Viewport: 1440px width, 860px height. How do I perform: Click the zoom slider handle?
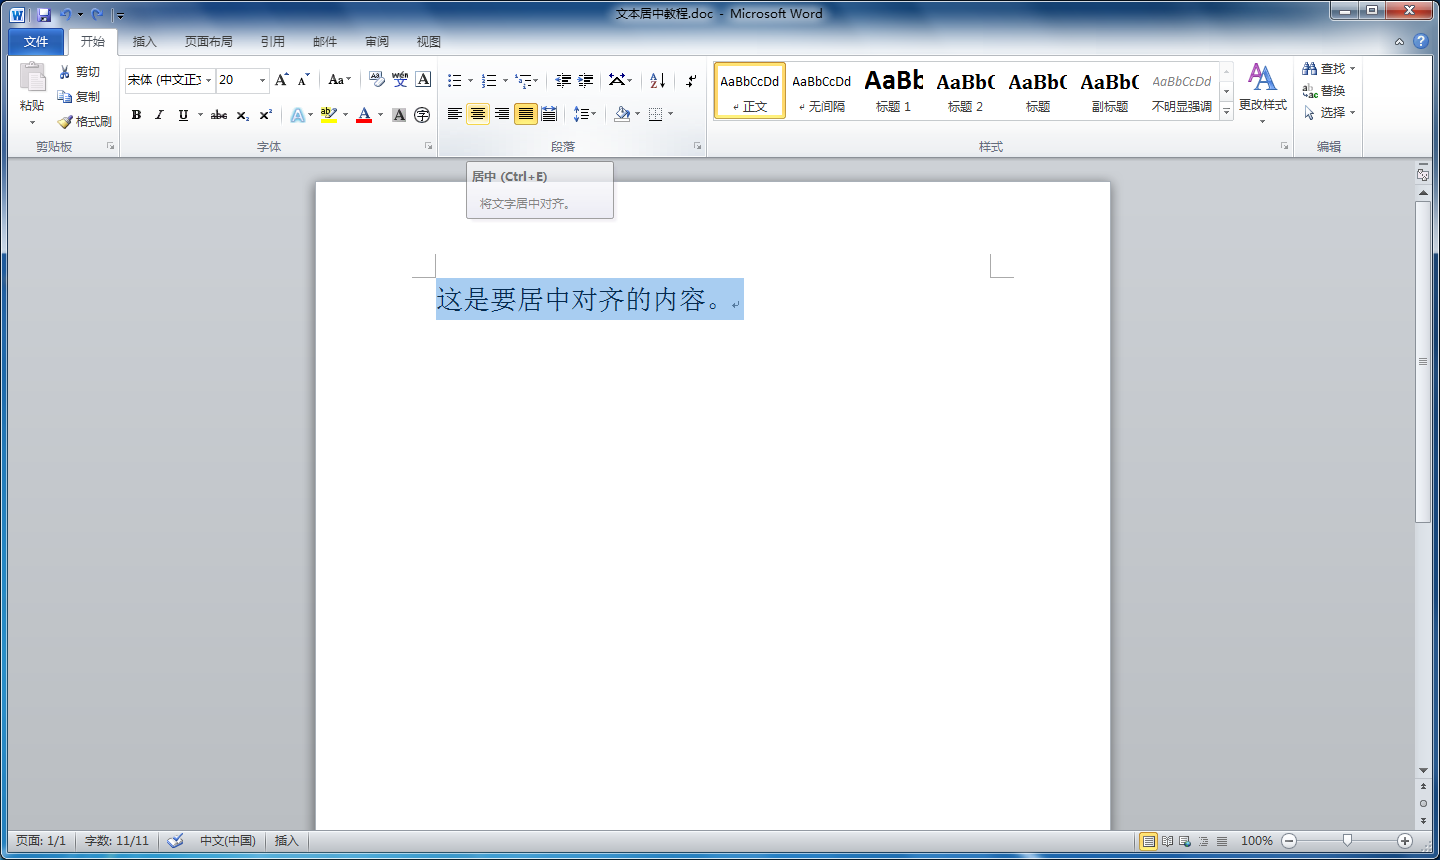tap(1347, 841)
